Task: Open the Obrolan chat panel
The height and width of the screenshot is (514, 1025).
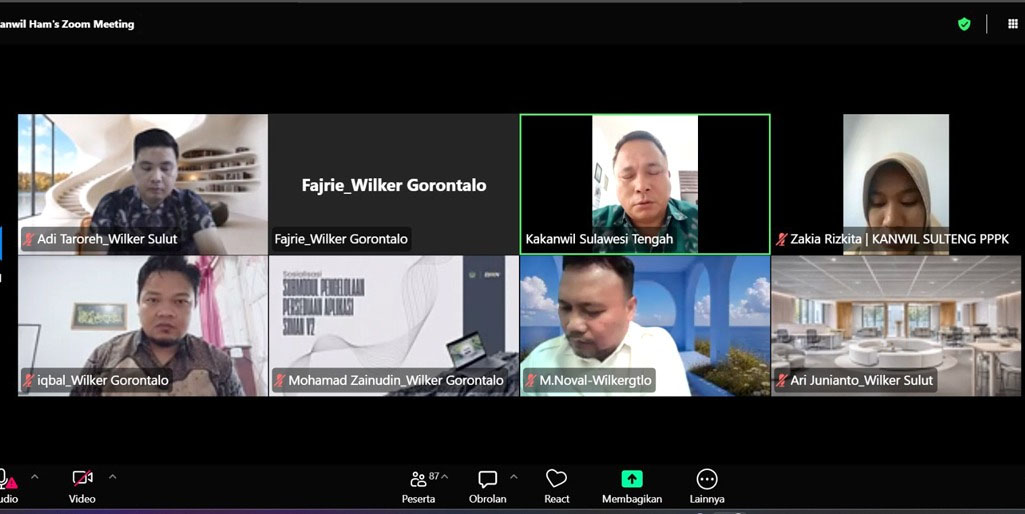Action: [487, 487]
